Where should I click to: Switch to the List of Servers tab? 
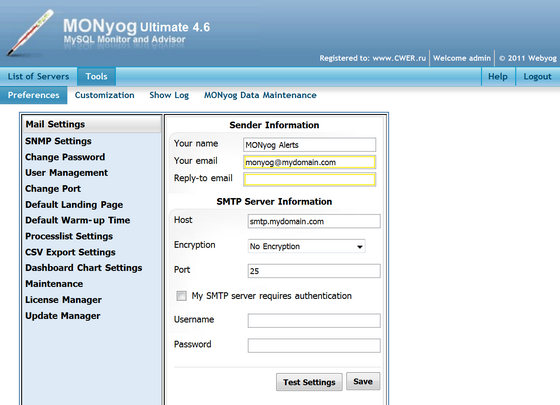(x=38, y=76)
